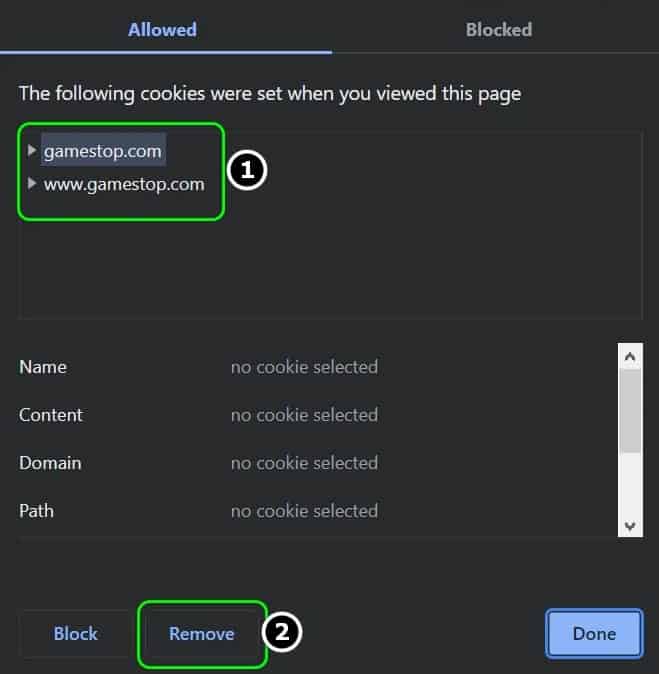Screen dimensions: 659x674
Task: Click the Name field's cookie value
Action: 304,368
